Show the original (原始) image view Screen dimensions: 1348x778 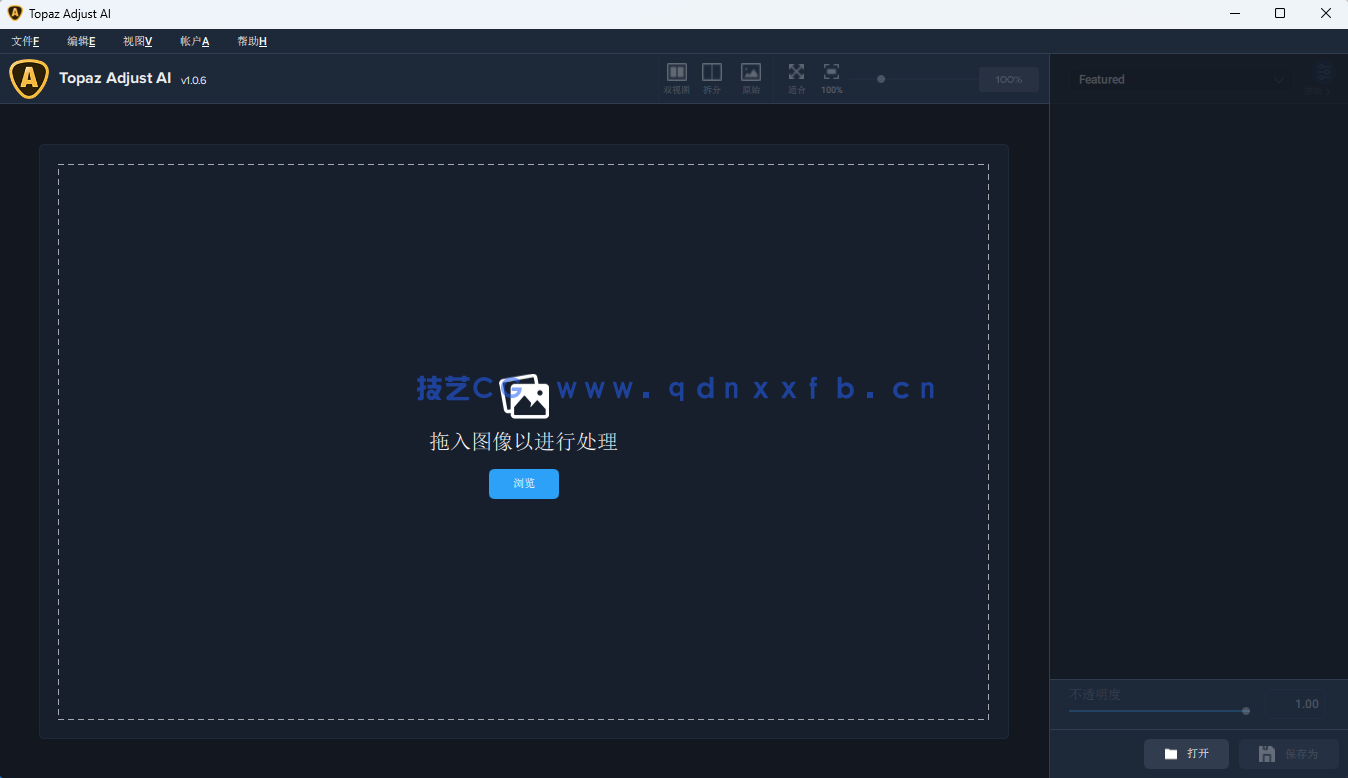pos(751,73)
